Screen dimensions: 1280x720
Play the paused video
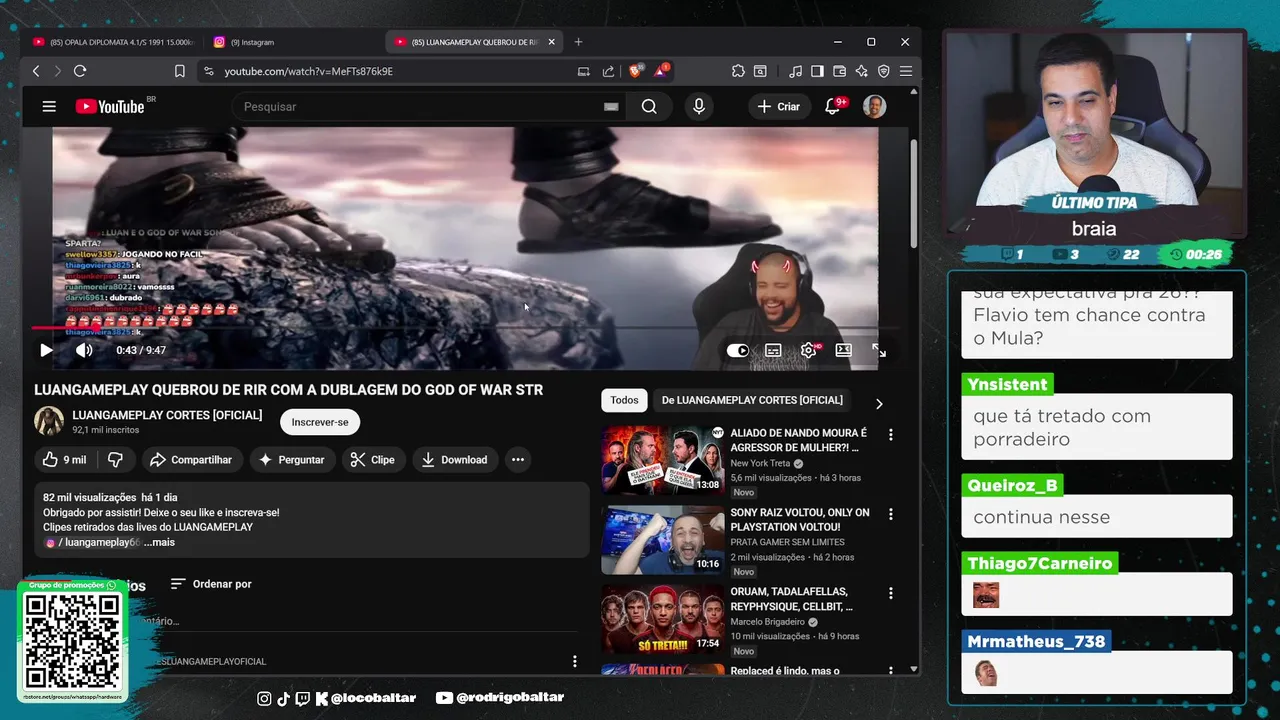click(x=46, y=350)
